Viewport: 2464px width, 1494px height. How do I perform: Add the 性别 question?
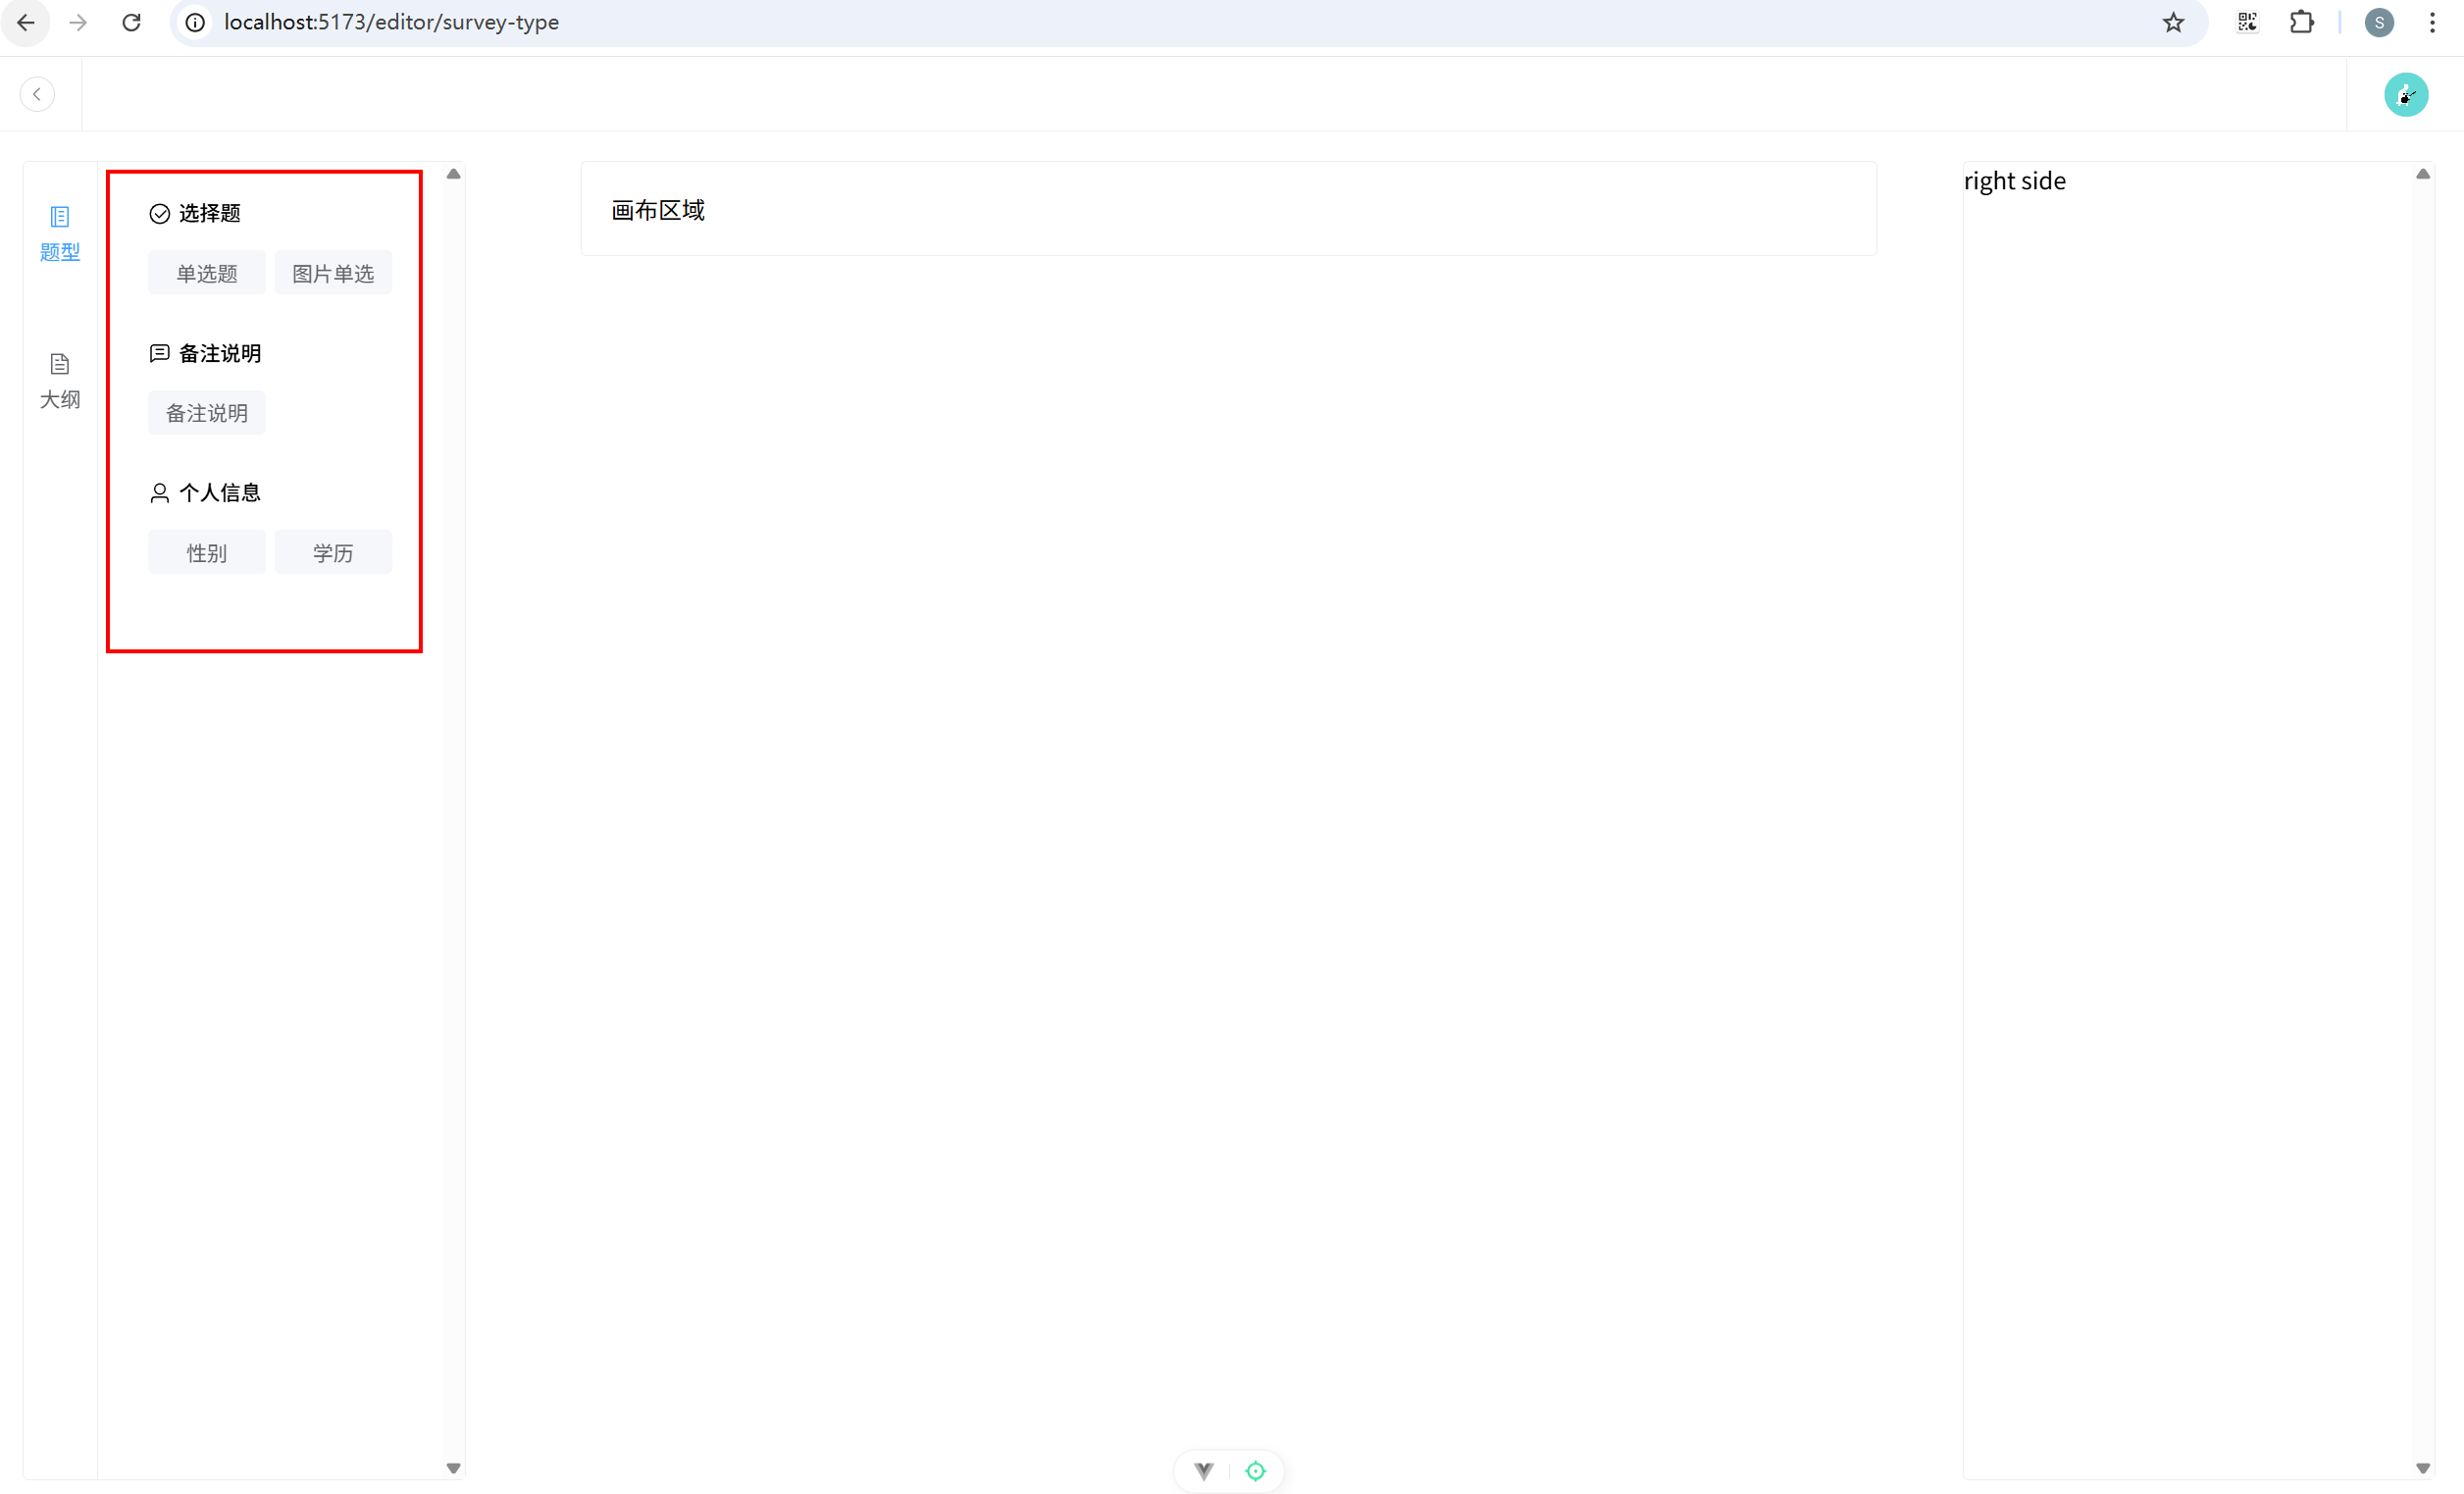206,553
